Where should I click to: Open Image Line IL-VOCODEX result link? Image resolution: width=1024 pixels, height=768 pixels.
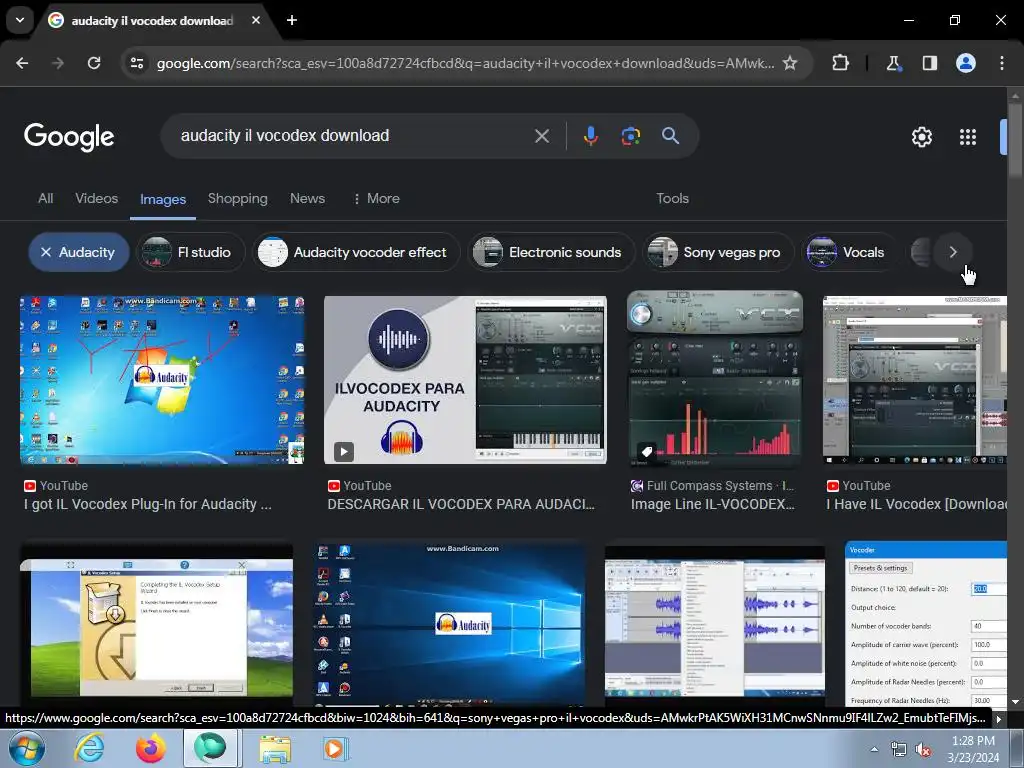712,504
